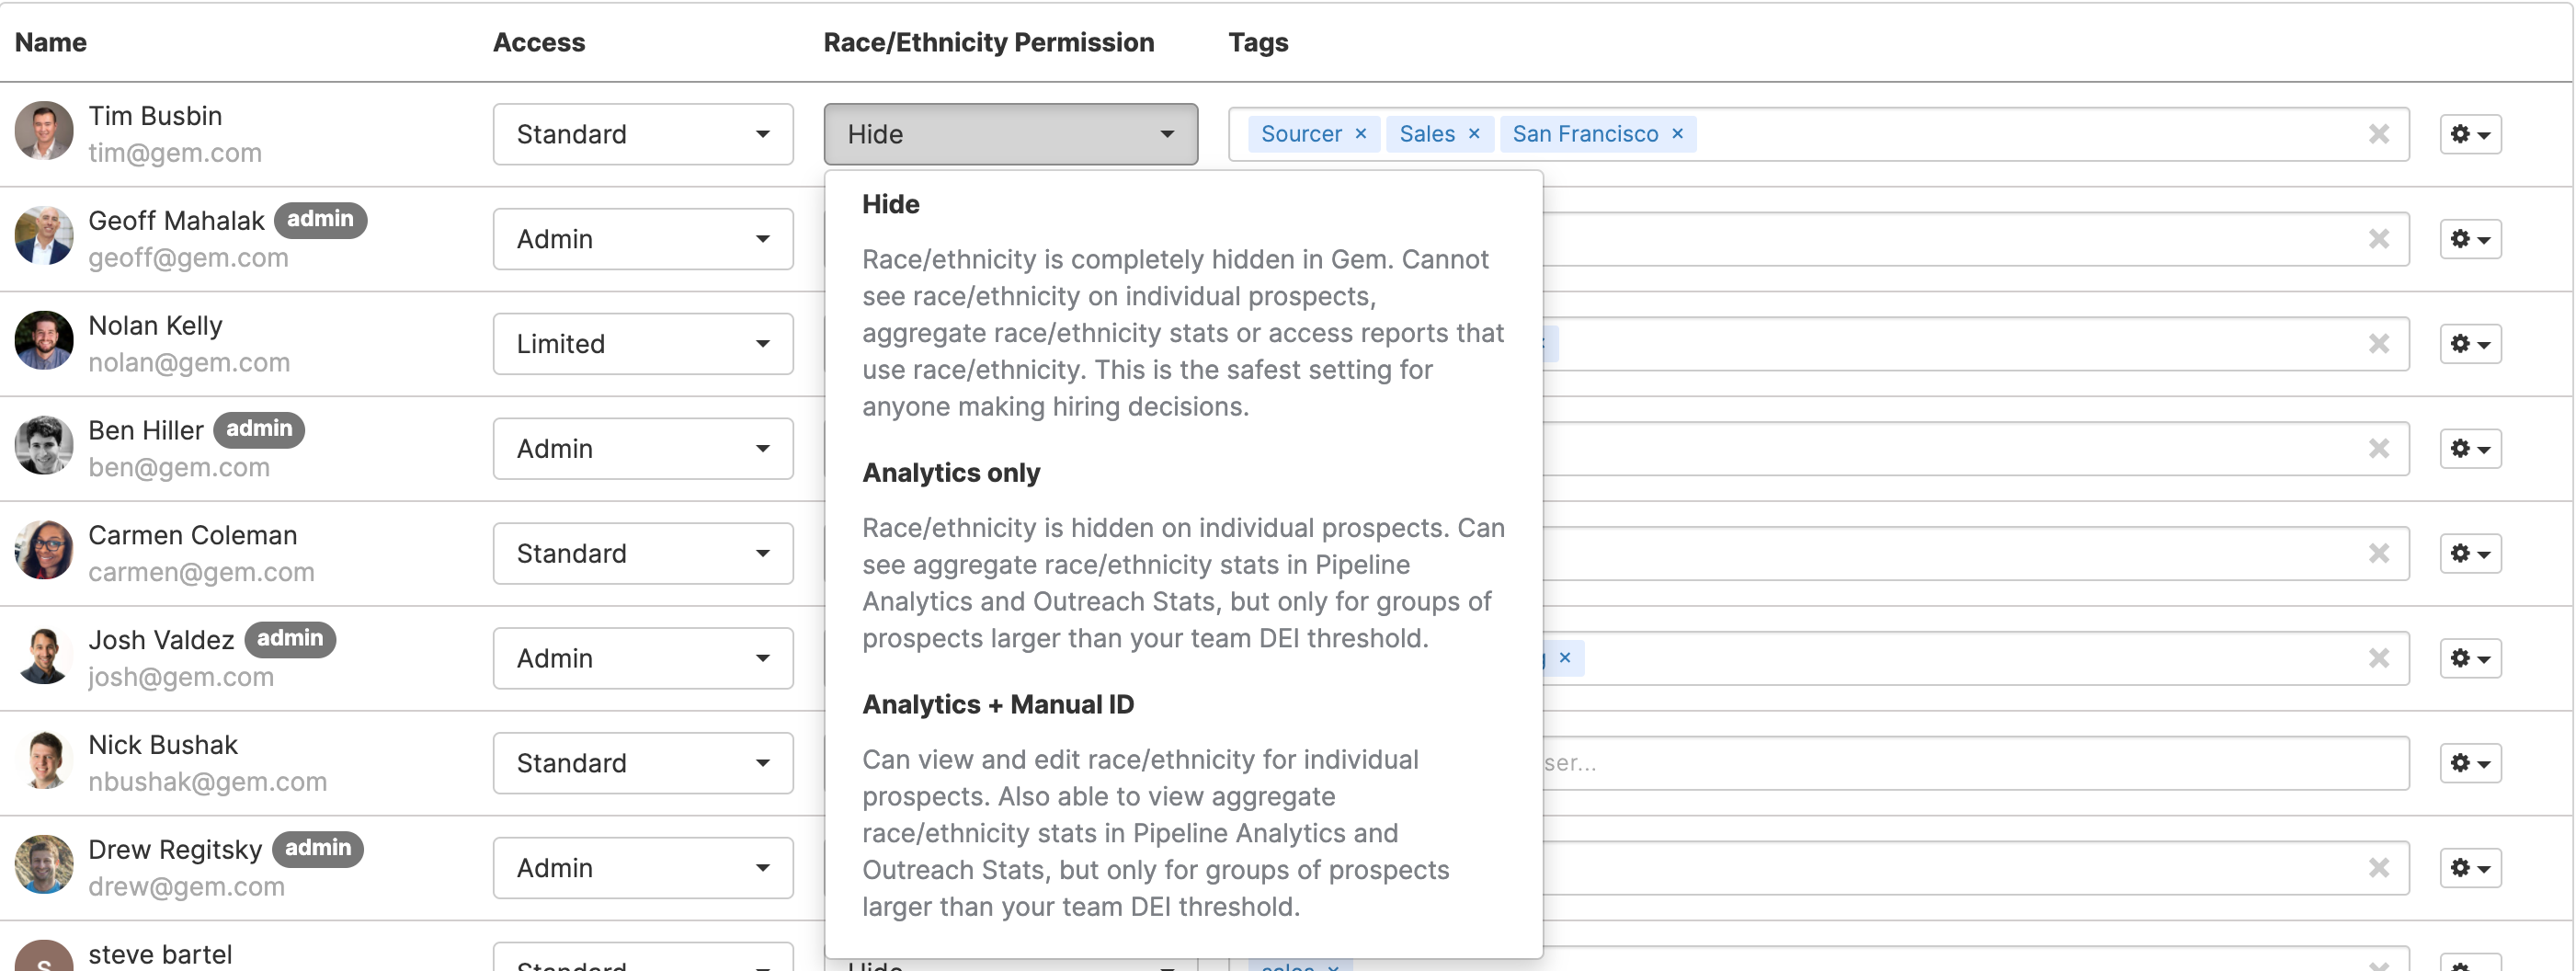Click the Race/Ethnicity Permission column header
Screen dimensions: 2576x971
coord(989,42)
